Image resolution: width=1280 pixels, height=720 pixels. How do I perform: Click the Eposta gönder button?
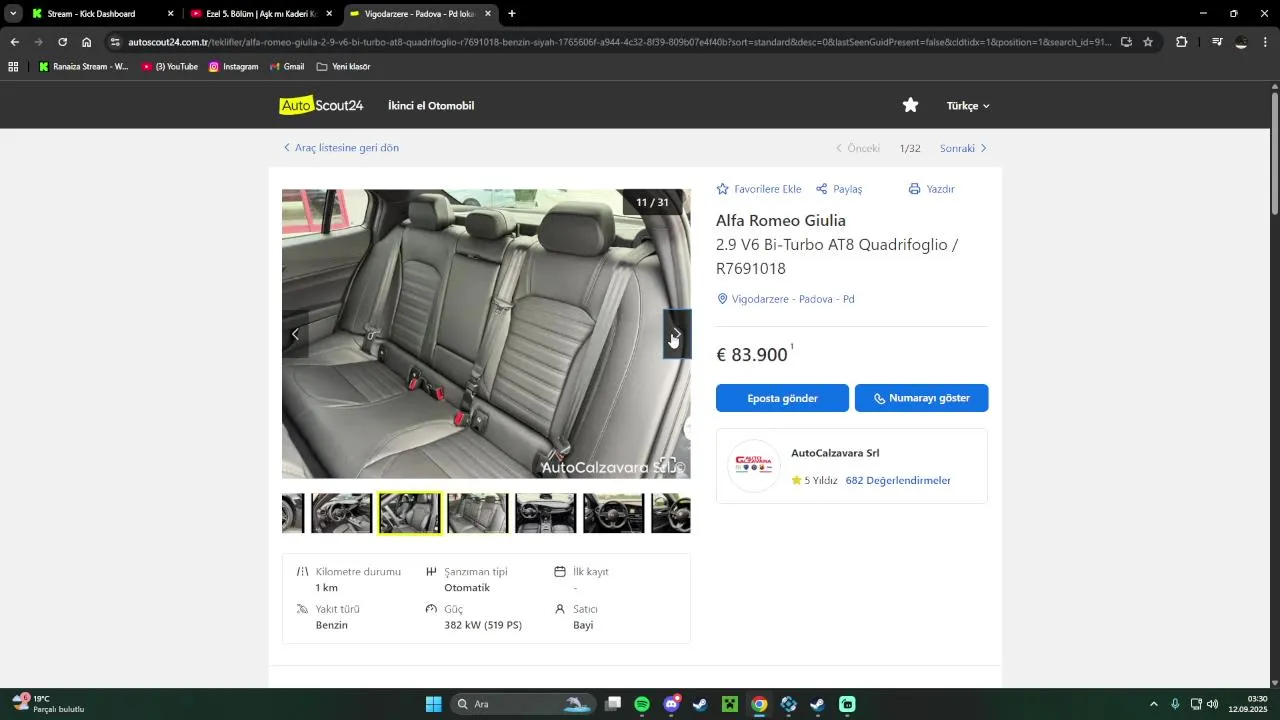pos(782,398)
